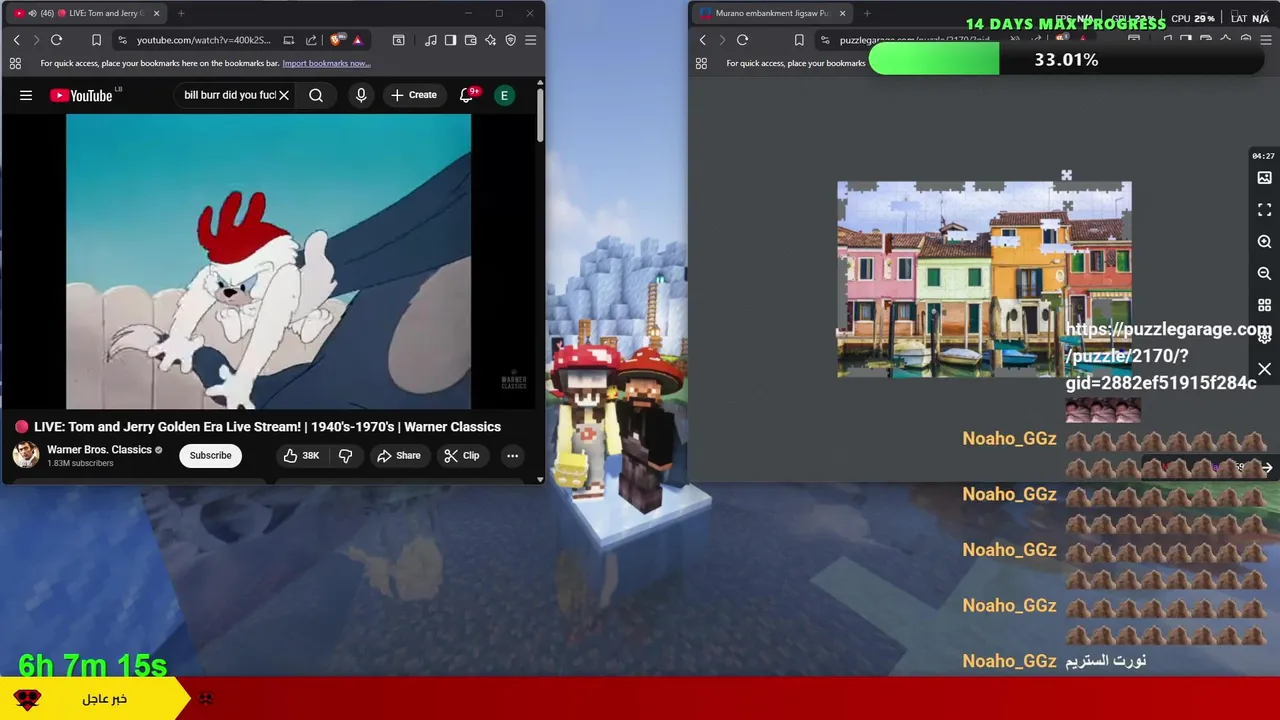
Task: Focus the YouTube search field
Action: point(229,95)
